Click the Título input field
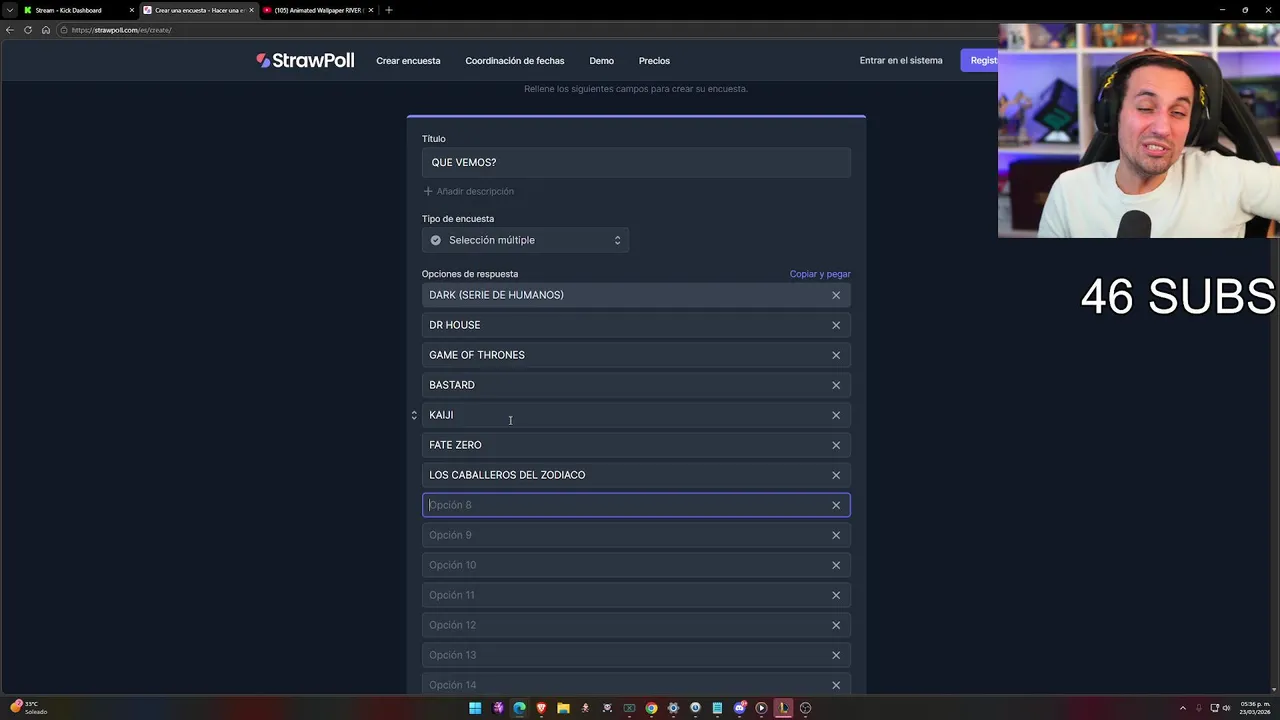This screenshot has width=1280, height=720. (636, 162)
